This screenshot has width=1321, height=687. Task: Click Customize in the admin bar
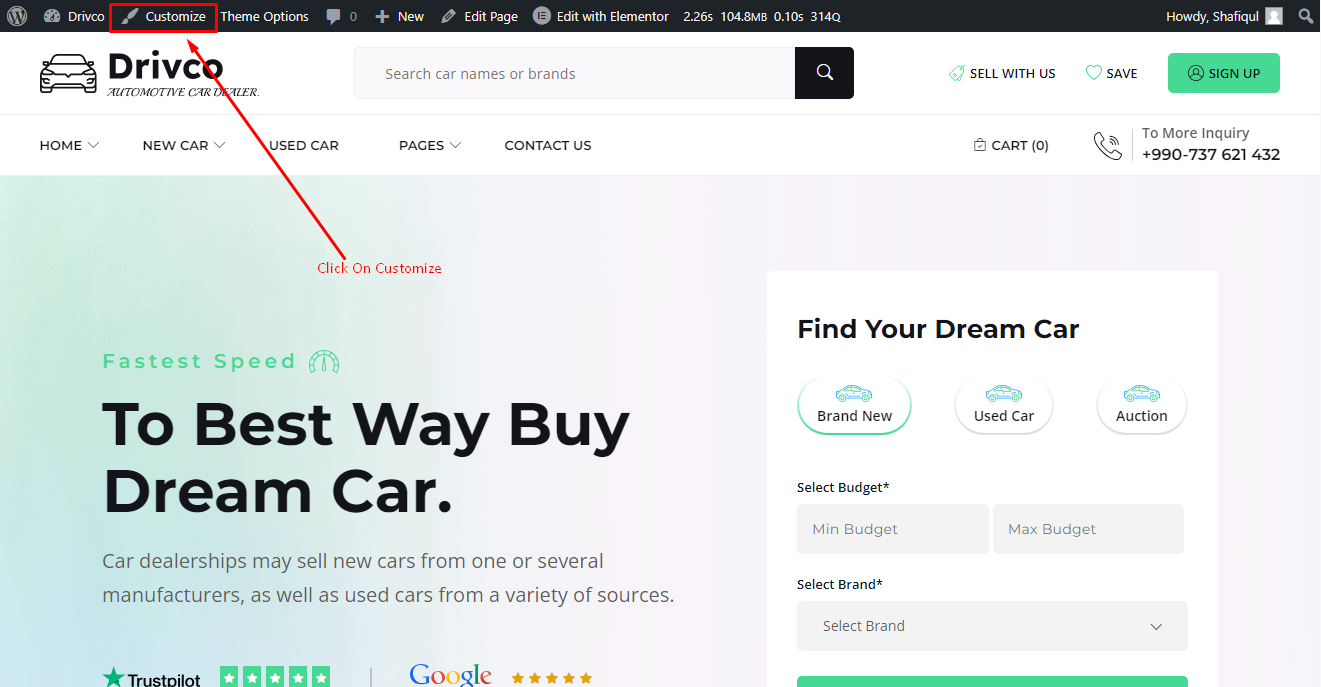164,16
